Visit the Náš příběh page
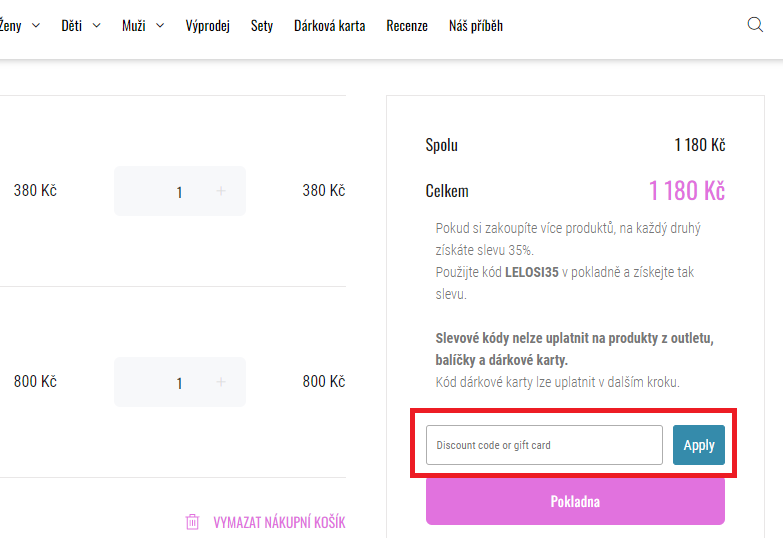 tap(476, 26)
